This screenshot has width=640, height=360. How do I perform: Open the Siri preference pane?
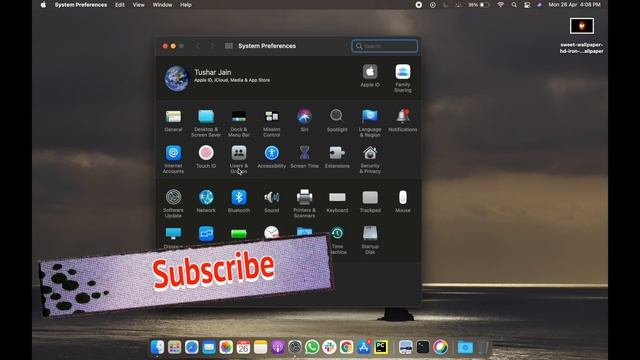(x=304, y=117)
